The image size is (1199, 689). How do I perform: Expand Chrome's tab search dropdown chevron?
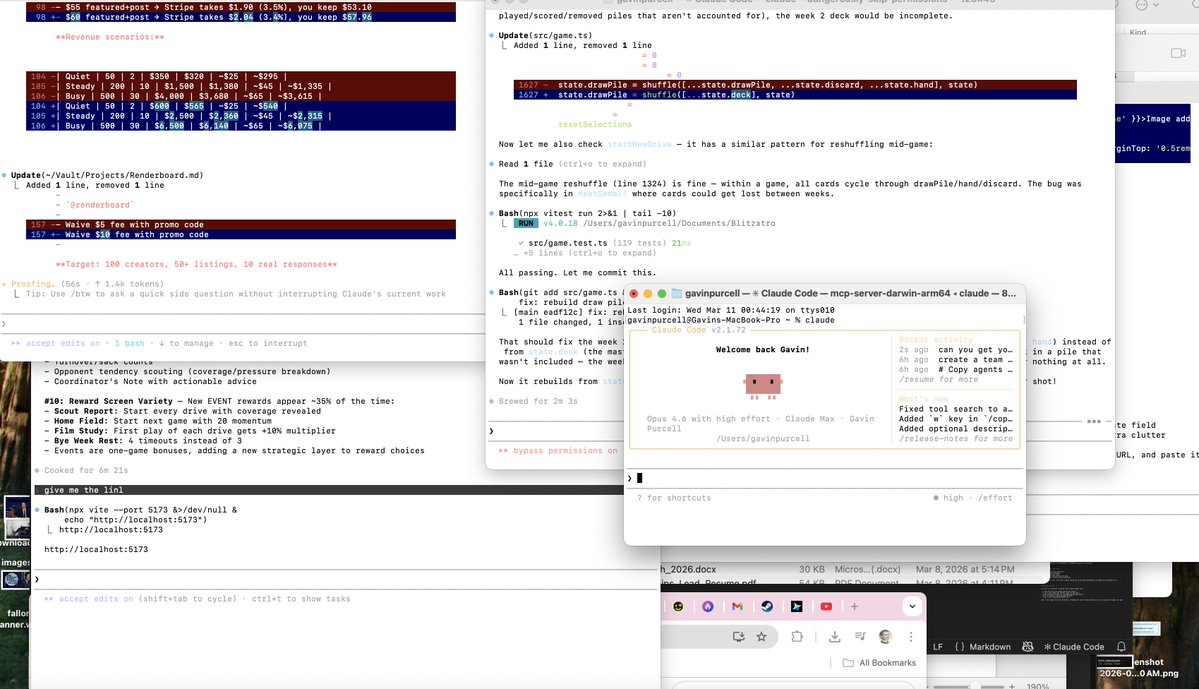[911, 606]
